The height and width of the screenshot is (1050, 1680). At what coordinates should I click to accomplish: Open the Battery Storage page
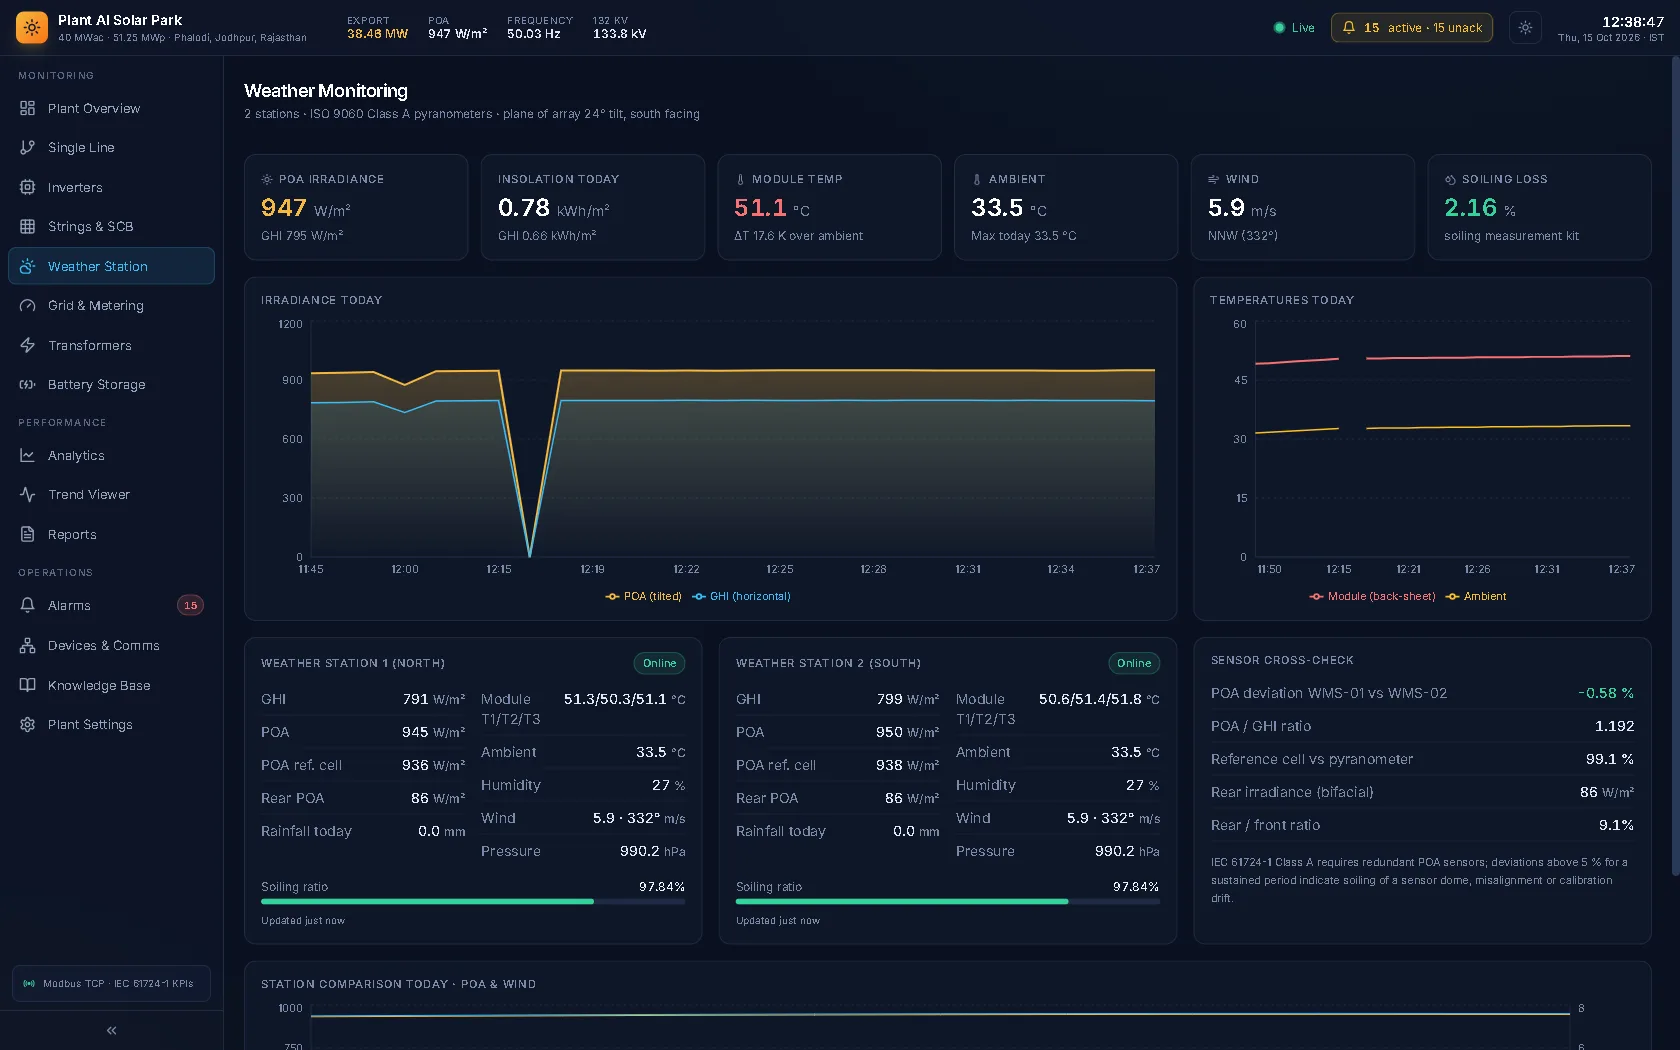coord(111,385)
